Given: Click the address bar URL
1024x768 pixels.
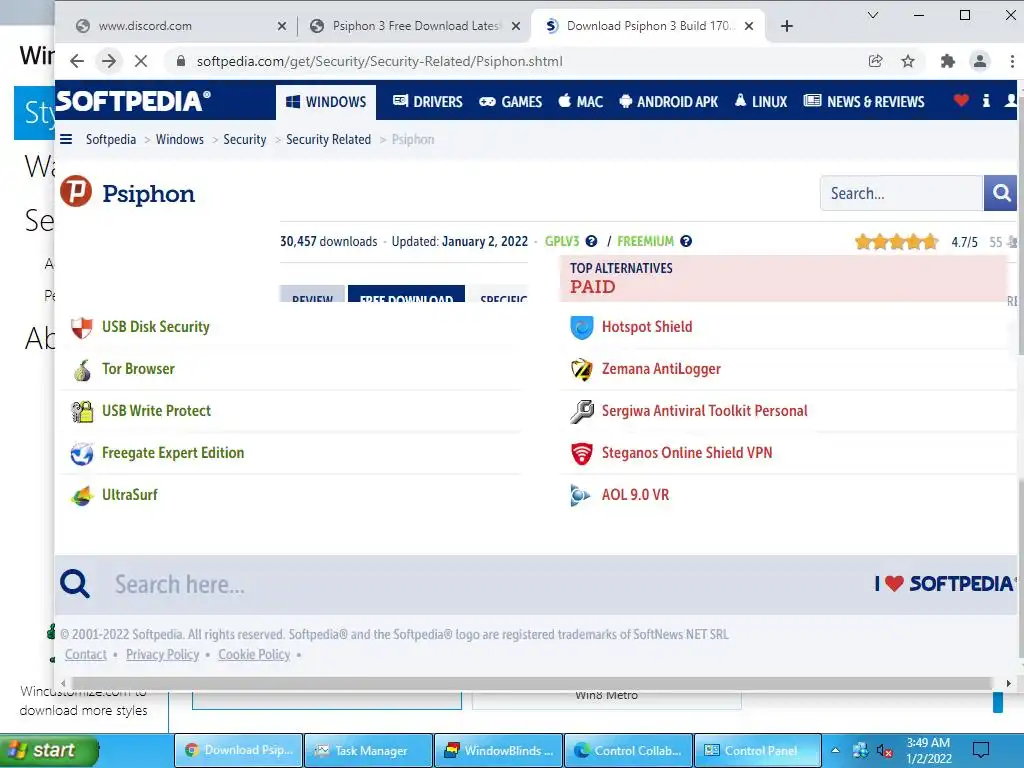Looking at the screenshot, I should click(379, 61).
